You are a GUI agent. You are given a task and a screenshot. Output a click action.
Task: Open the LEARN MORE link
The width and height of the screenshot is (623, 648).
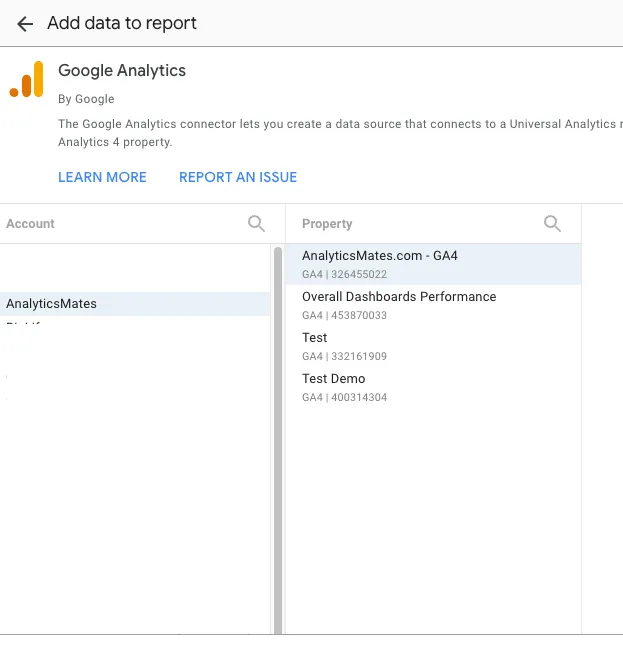point(102,177)
